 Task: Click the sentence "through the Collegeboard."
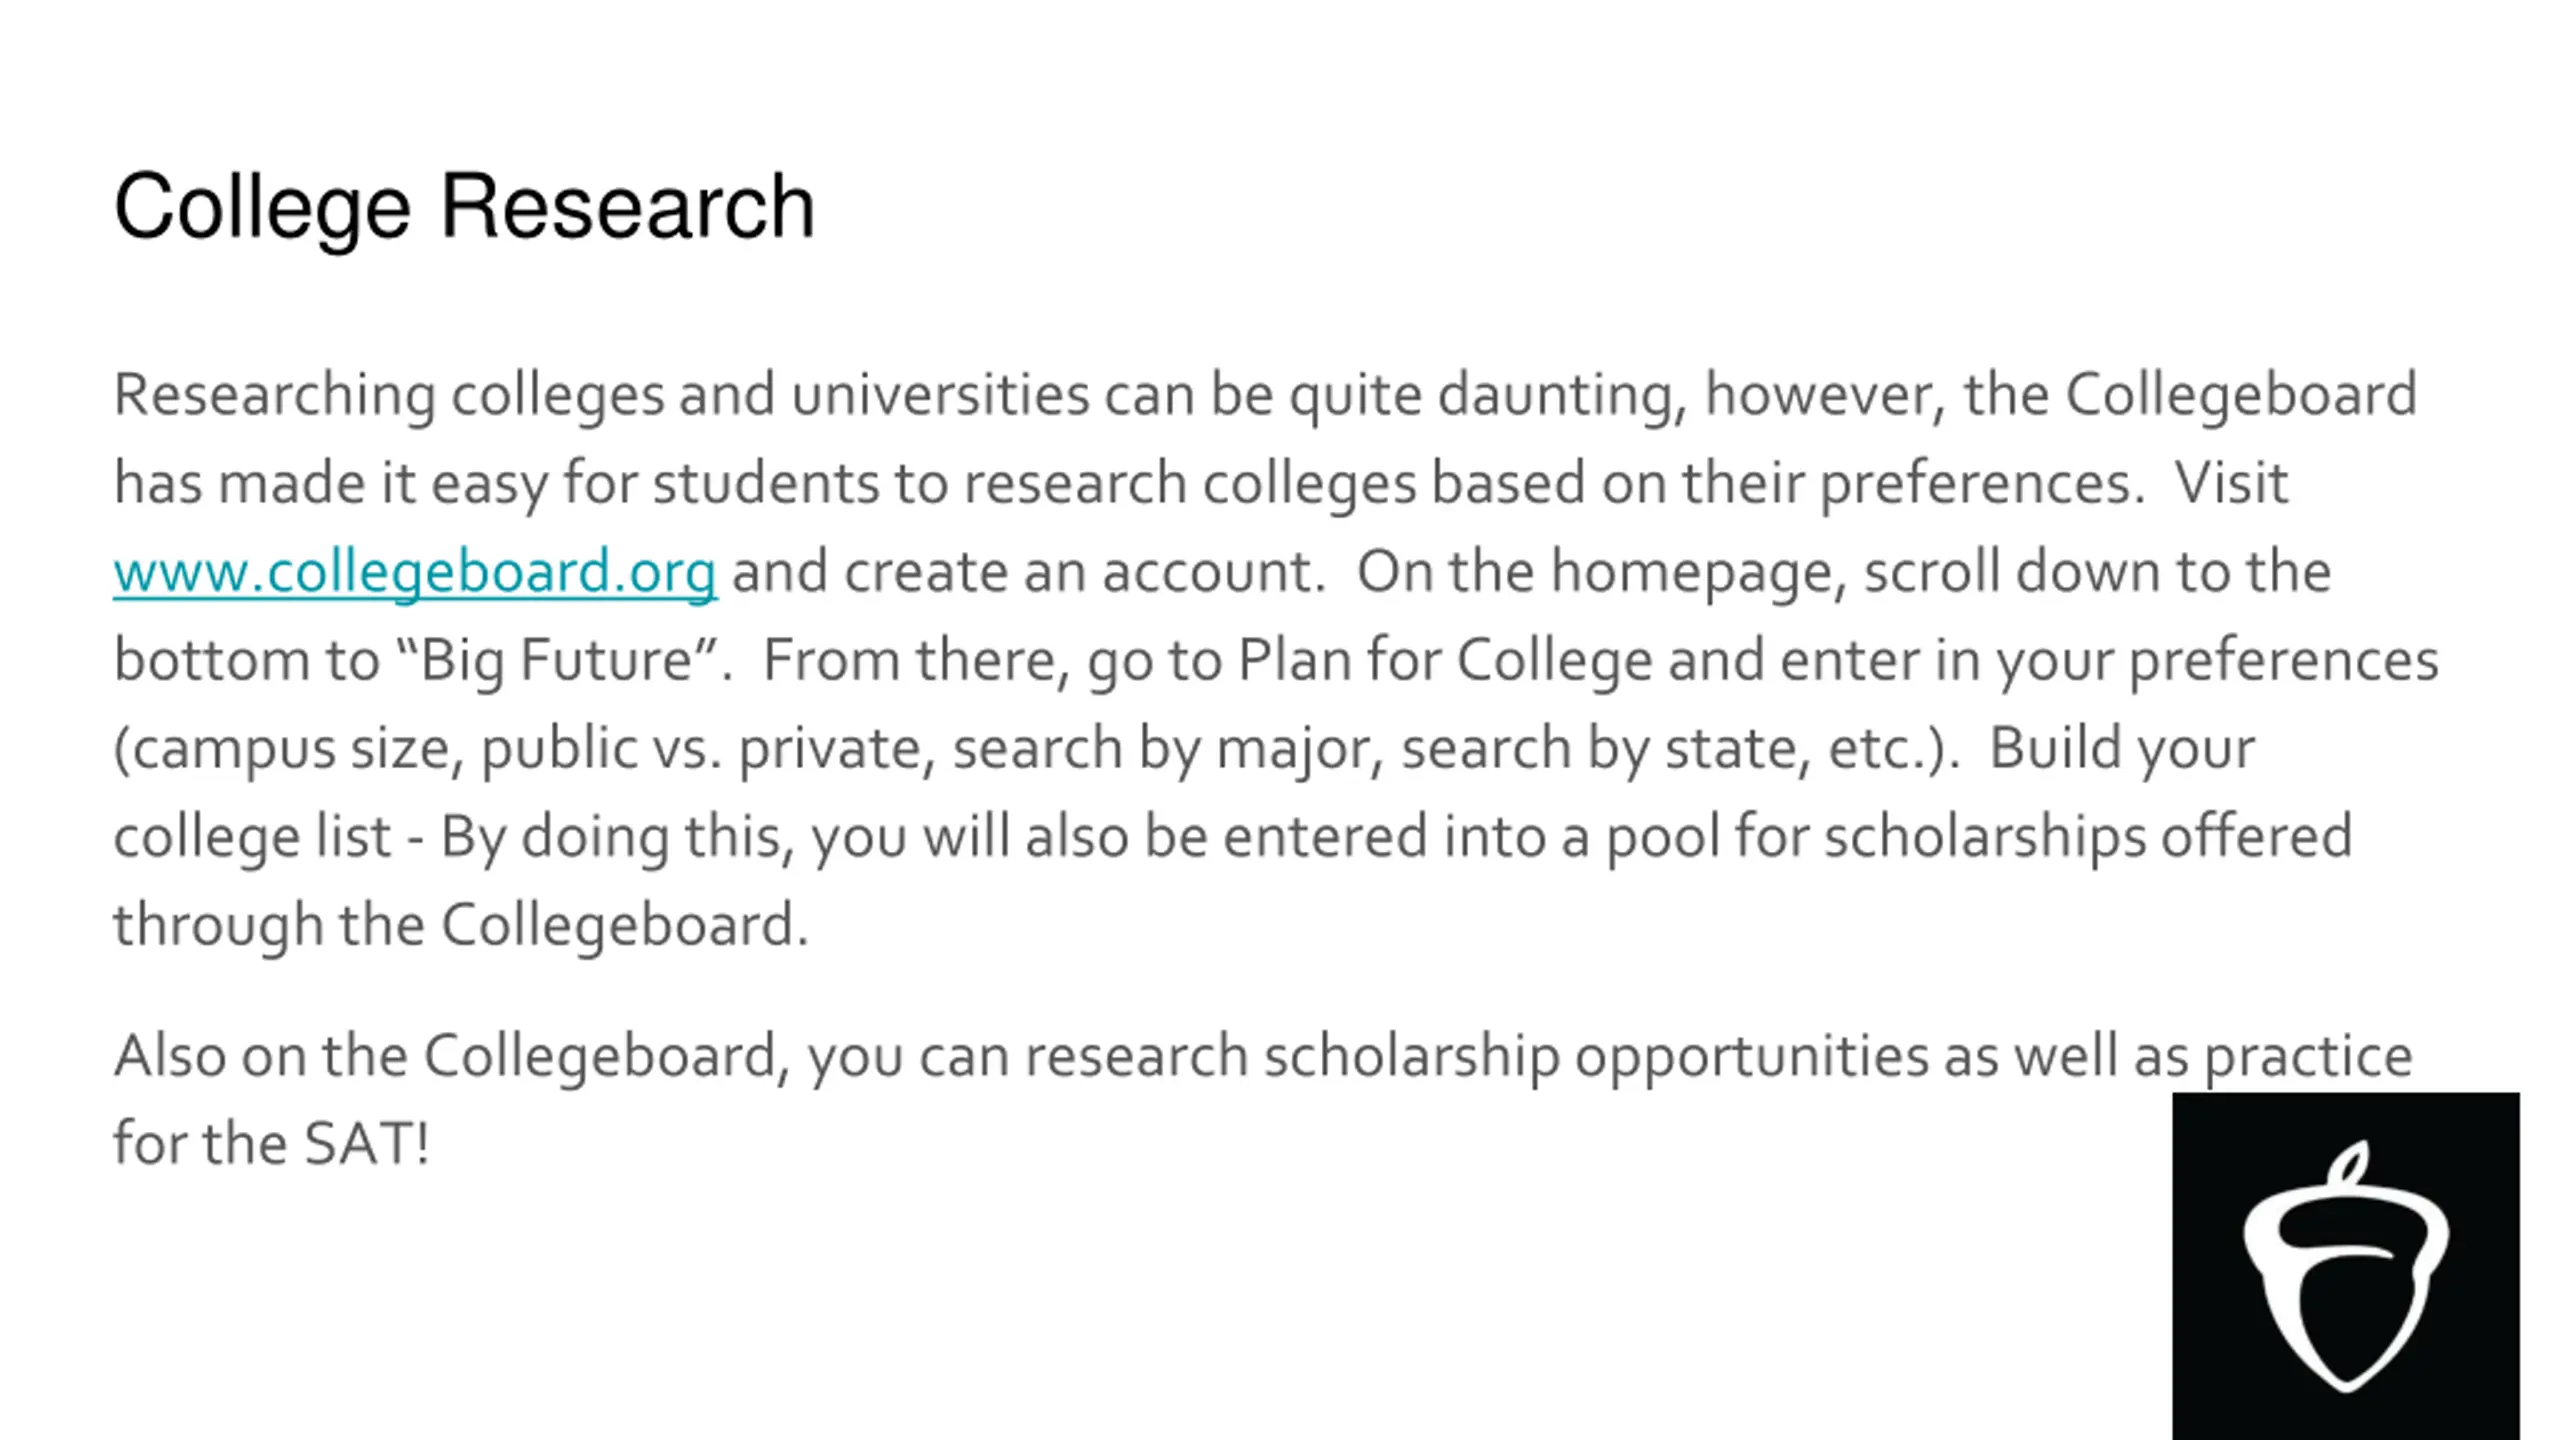click(x=461, y=925)
